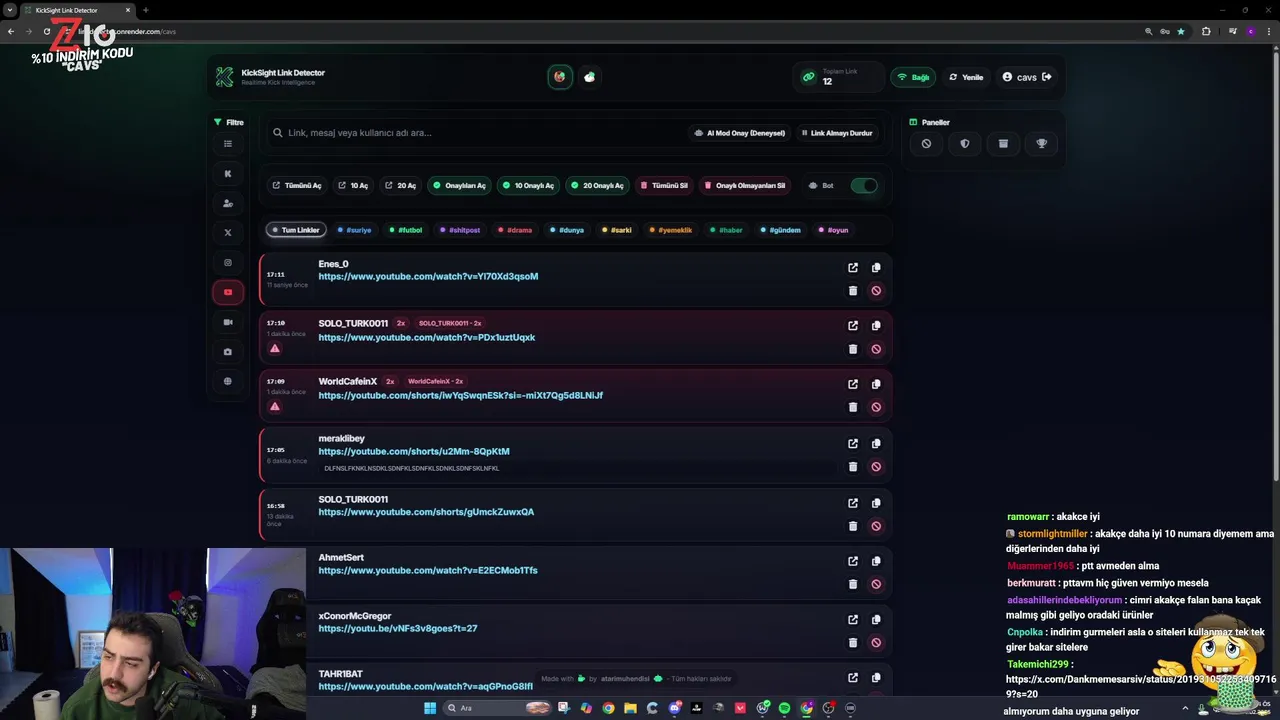Select the #drama tag filter
The image size is (1280, 720).
515,230
